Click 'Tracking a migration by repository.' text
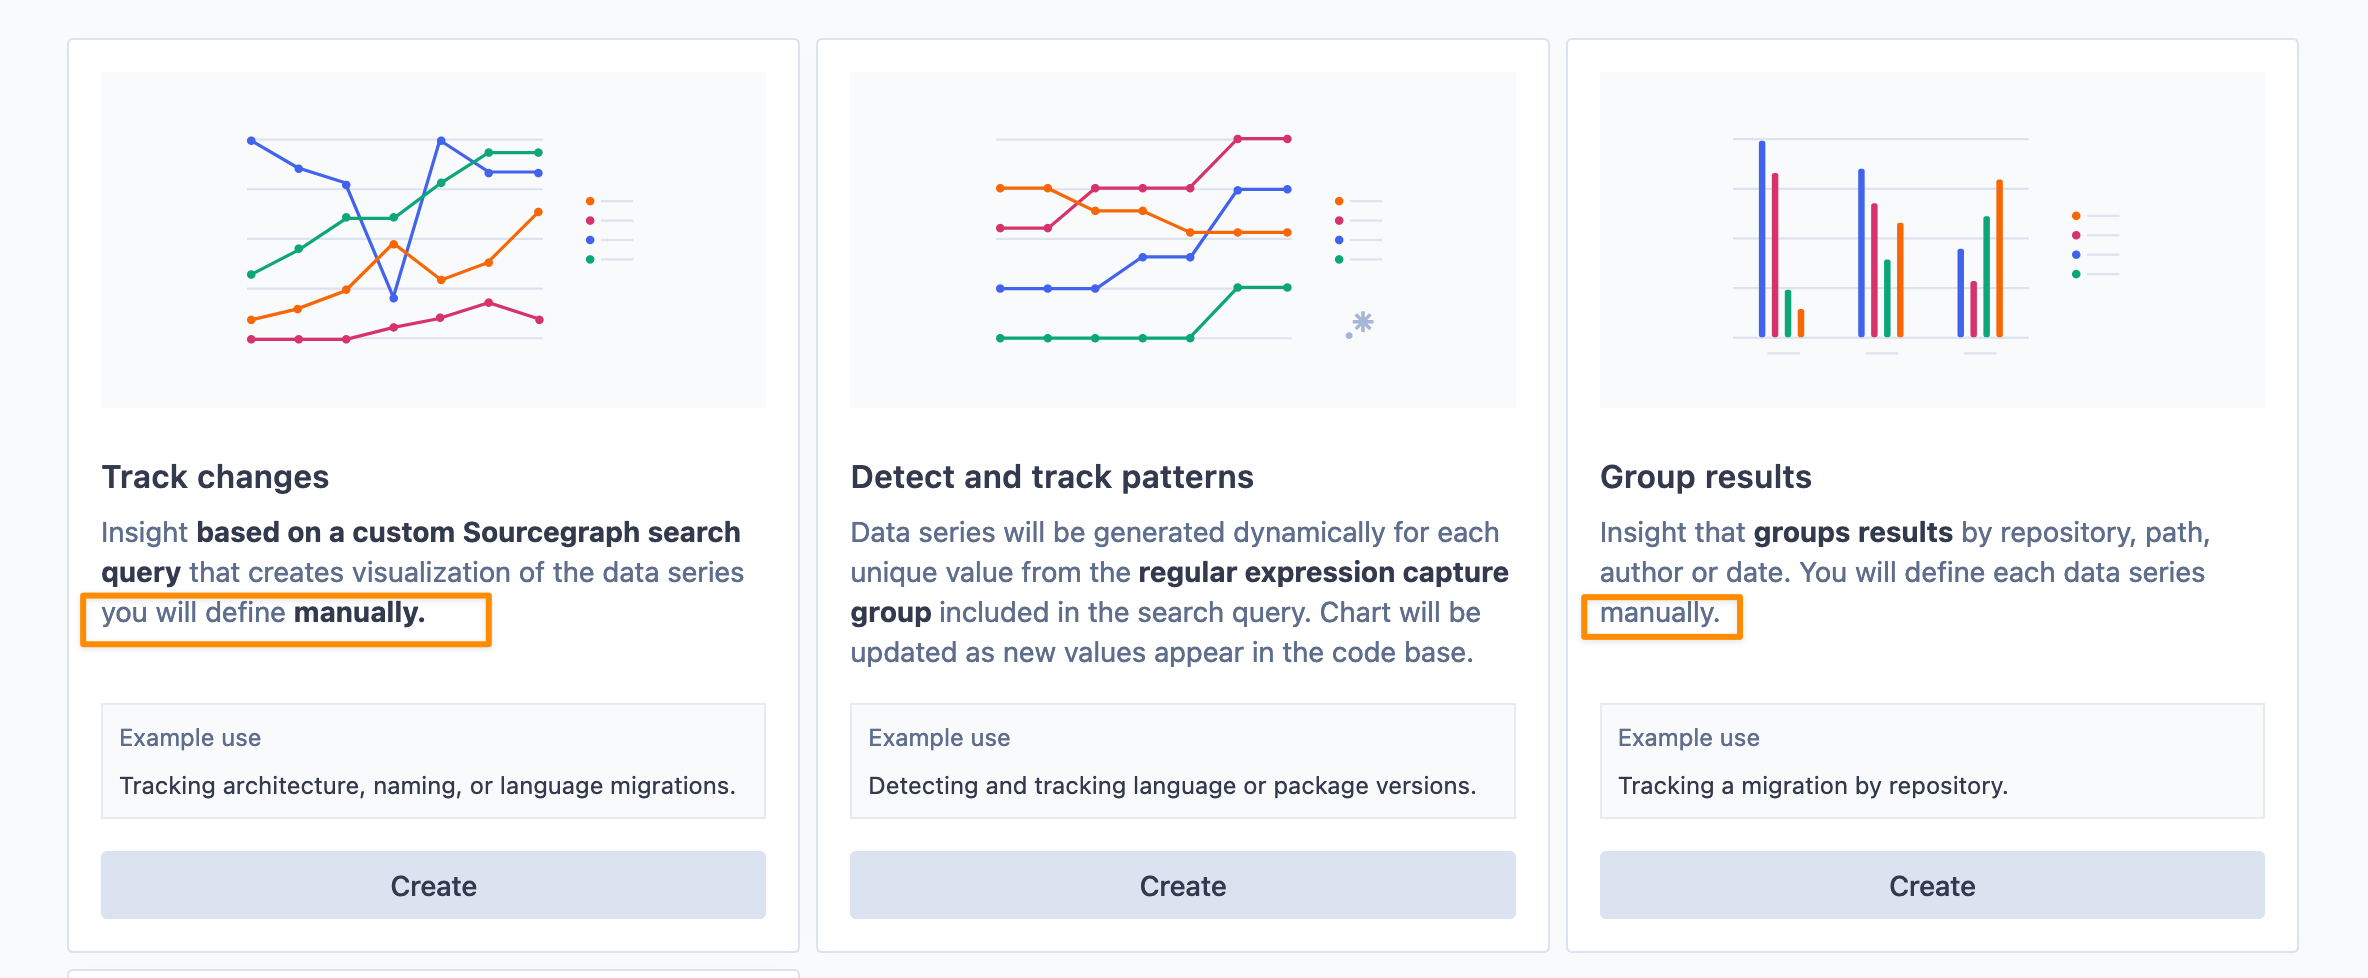2368x978 pixels. click(1813, 786)
